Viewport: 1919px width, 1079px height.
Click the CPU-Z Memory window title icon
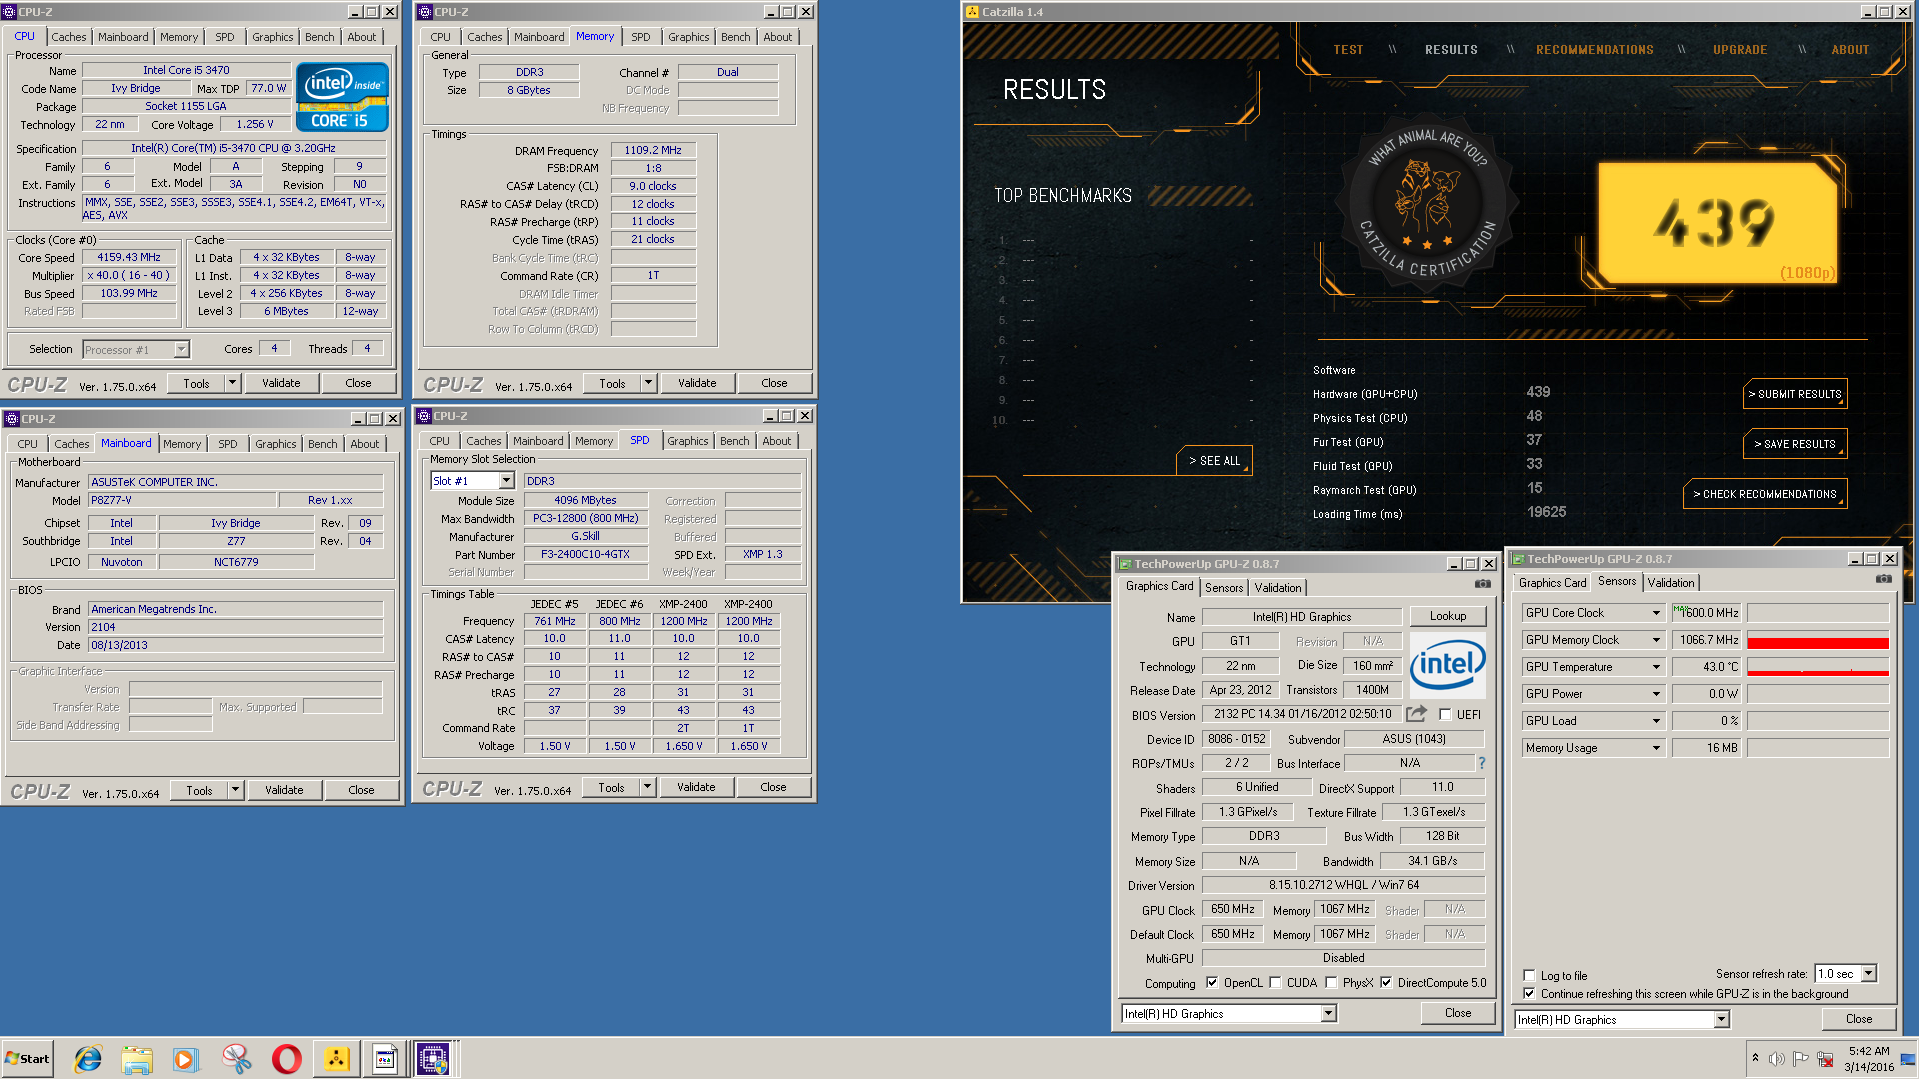click(424, 12)
